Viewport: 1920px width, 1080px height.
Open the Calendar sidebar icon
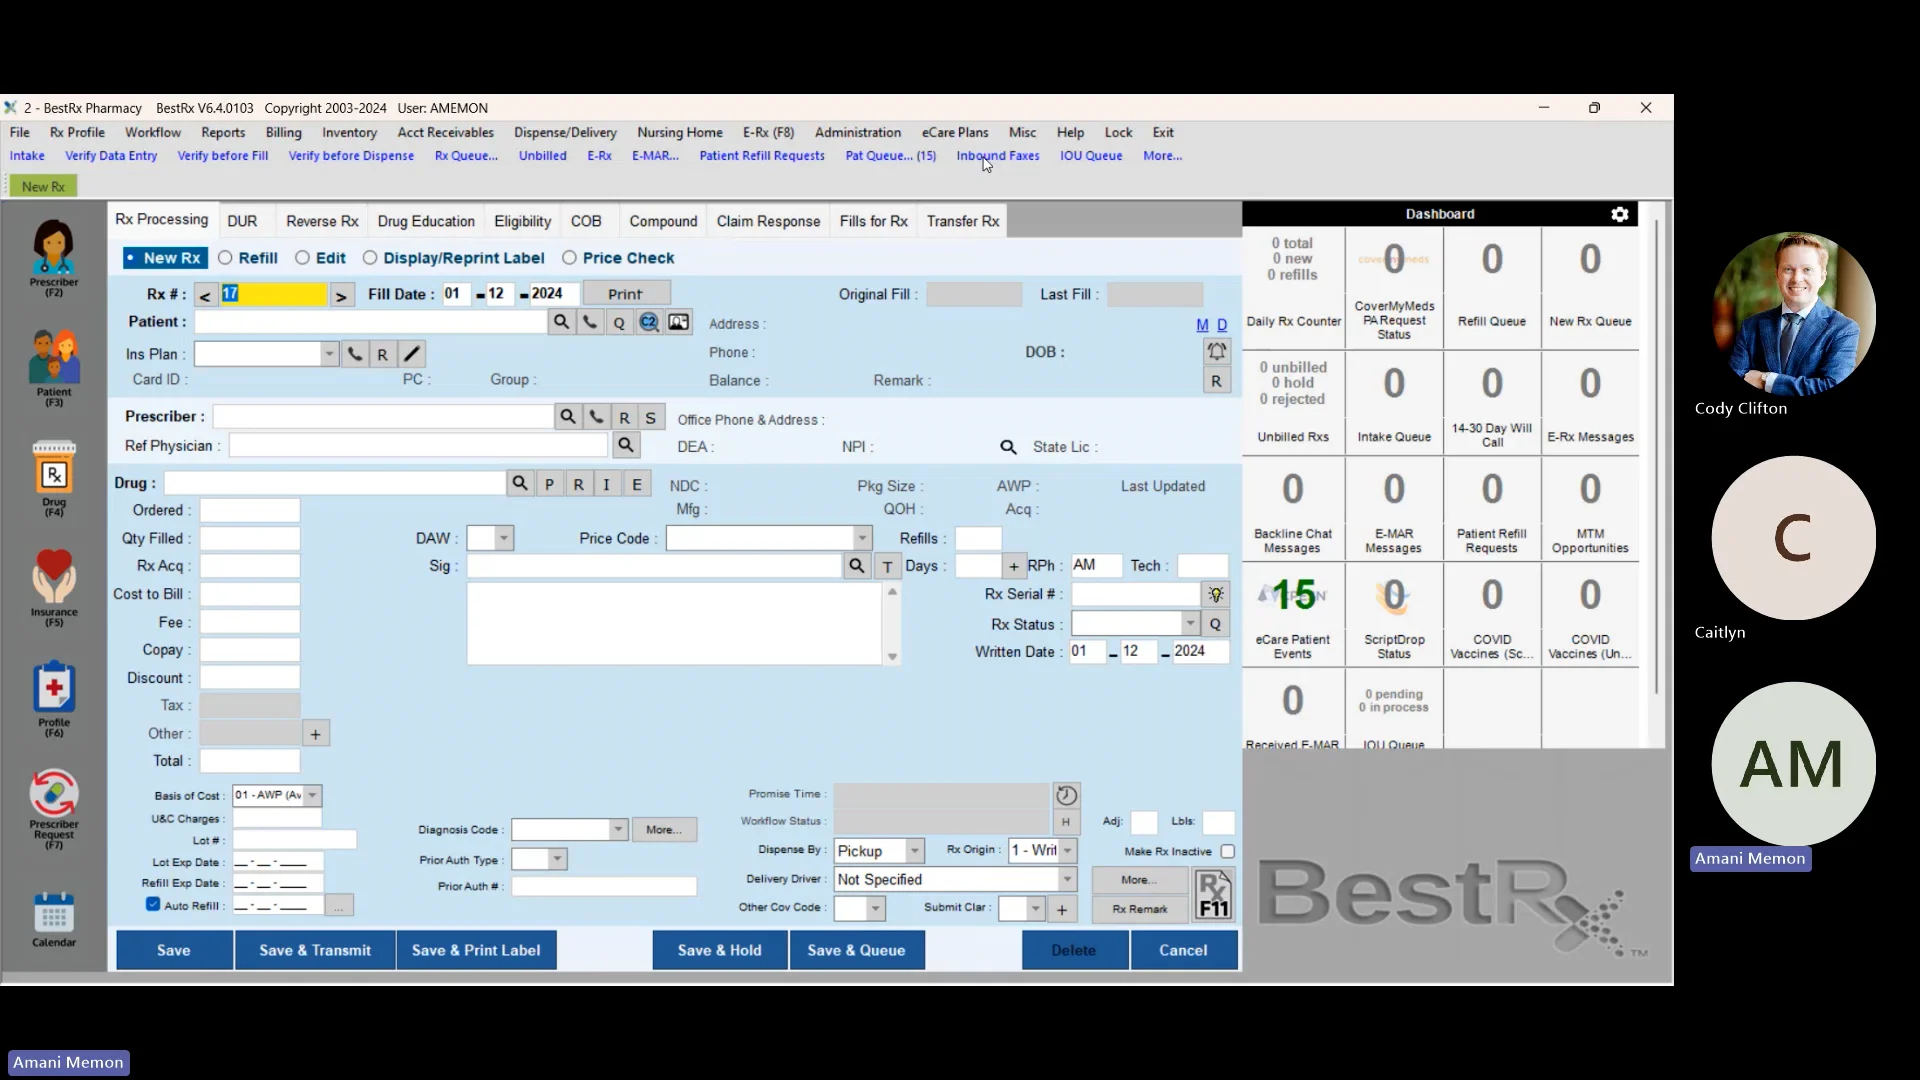[54, 918]
